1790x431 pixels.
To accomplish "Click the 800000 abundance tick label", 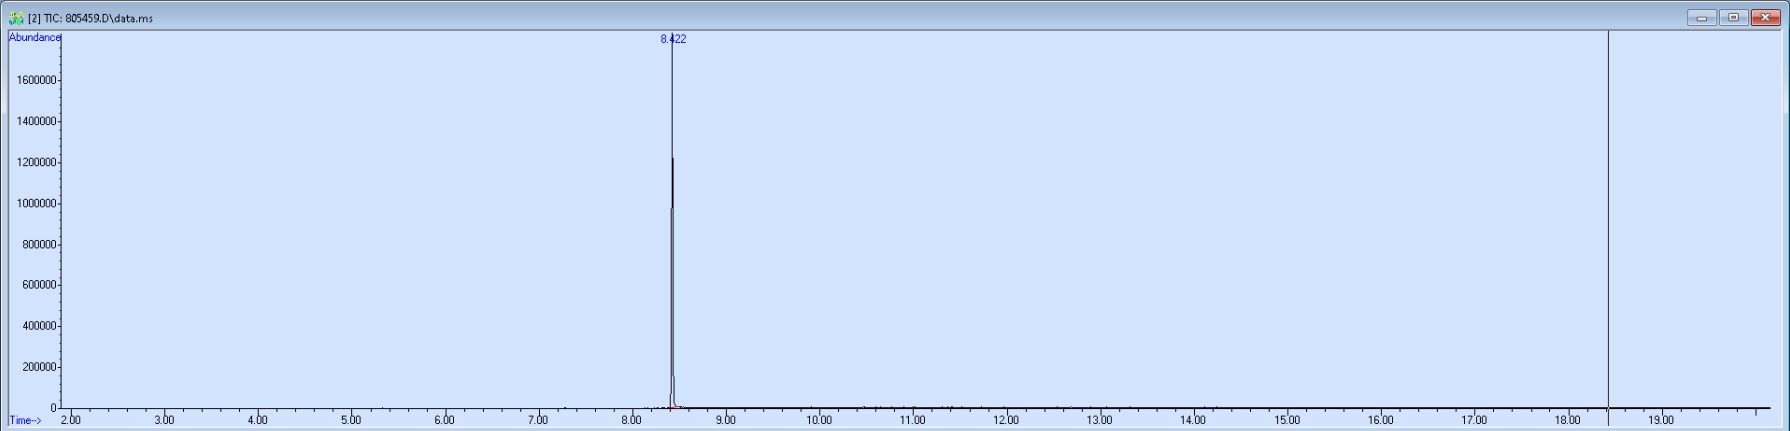I will tap(39, 244).
